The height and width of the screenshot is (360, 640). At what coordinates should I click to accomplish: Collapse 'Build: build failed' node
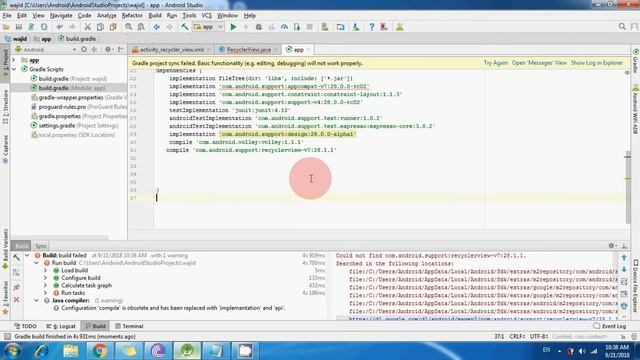coord(27,256)
